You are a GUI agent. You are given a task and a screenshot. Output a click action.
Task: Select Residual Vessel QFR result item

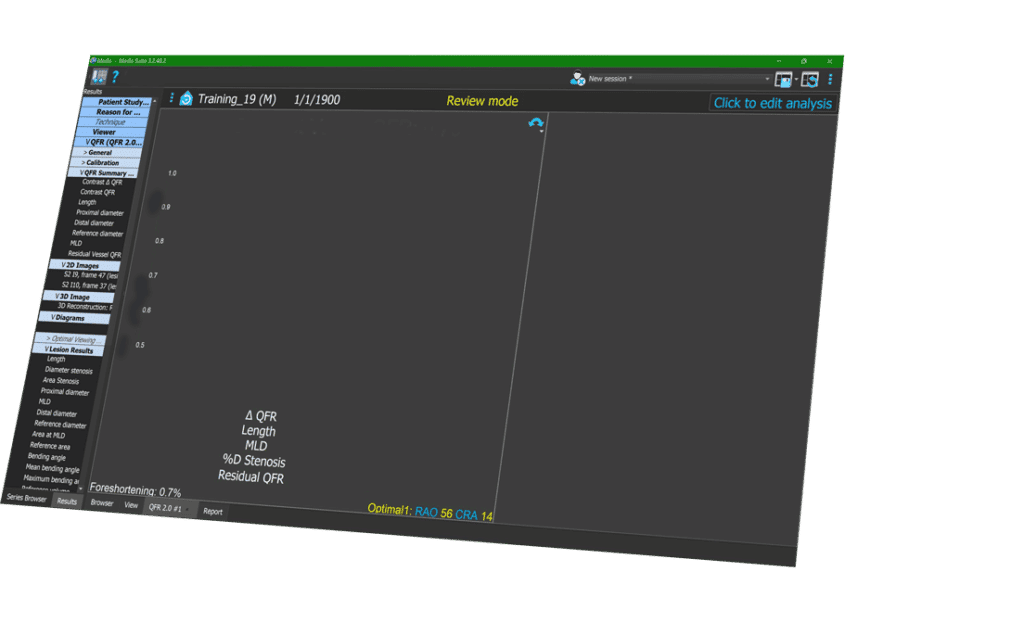[x=94, y=254]
